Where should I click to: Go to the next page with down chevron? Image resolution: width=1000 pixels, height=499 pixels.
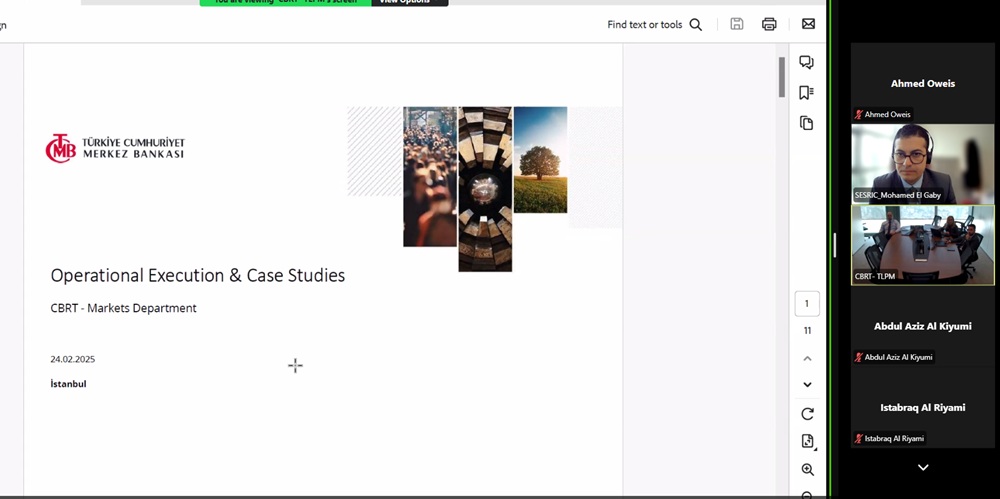807,385
